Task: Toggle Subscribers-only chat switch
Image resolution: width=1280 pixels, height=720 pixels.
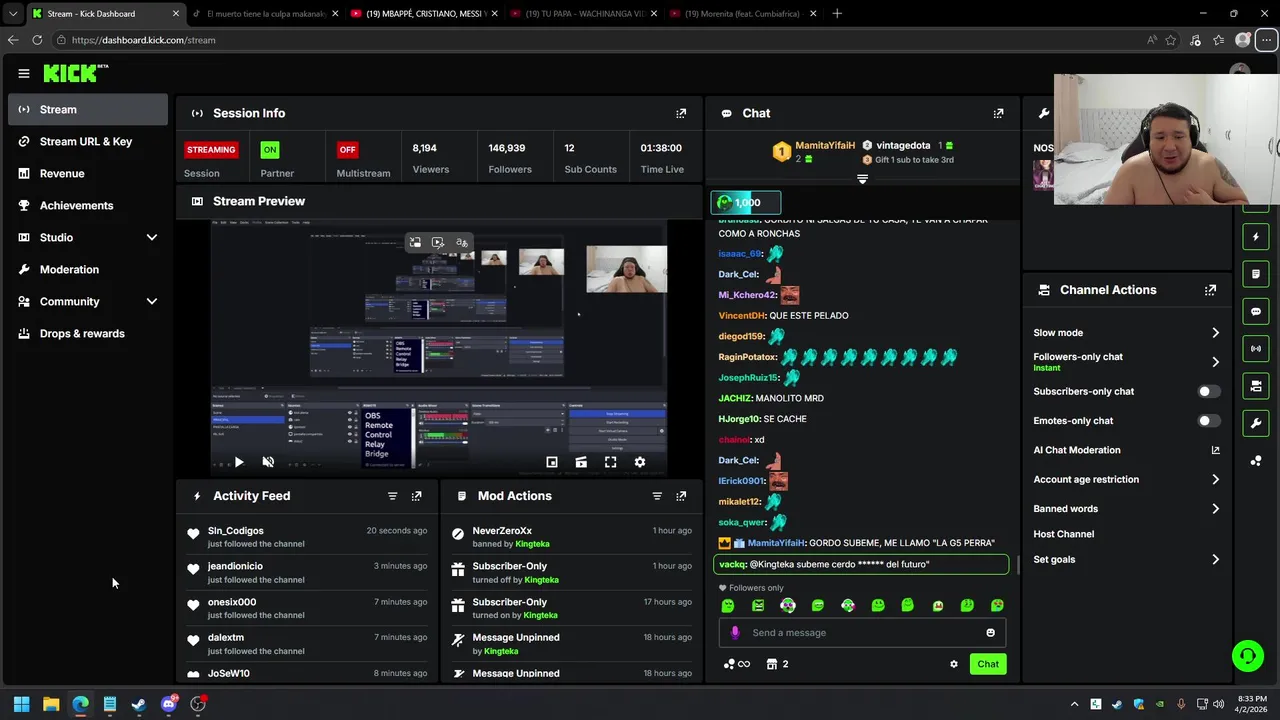Action: coord(1209,392)
